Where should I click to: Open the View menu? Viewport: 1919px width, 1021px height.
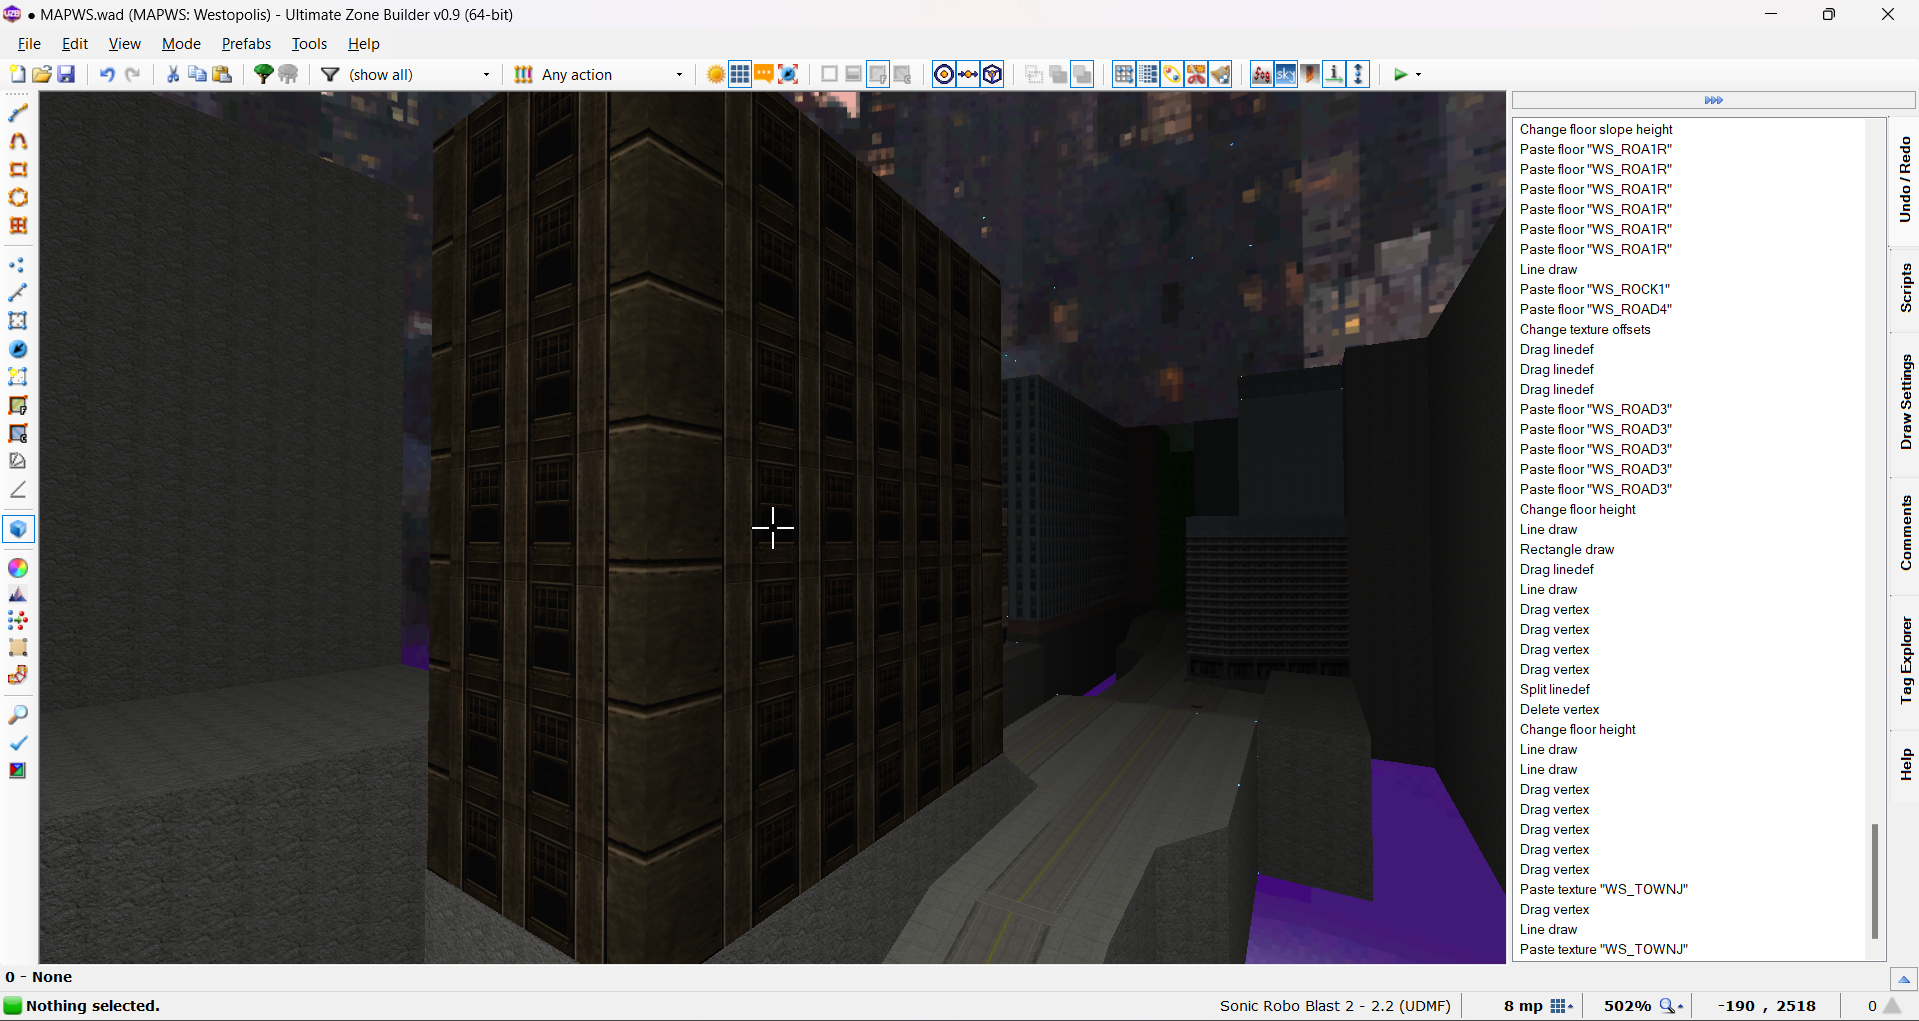(x=125, y=44)
